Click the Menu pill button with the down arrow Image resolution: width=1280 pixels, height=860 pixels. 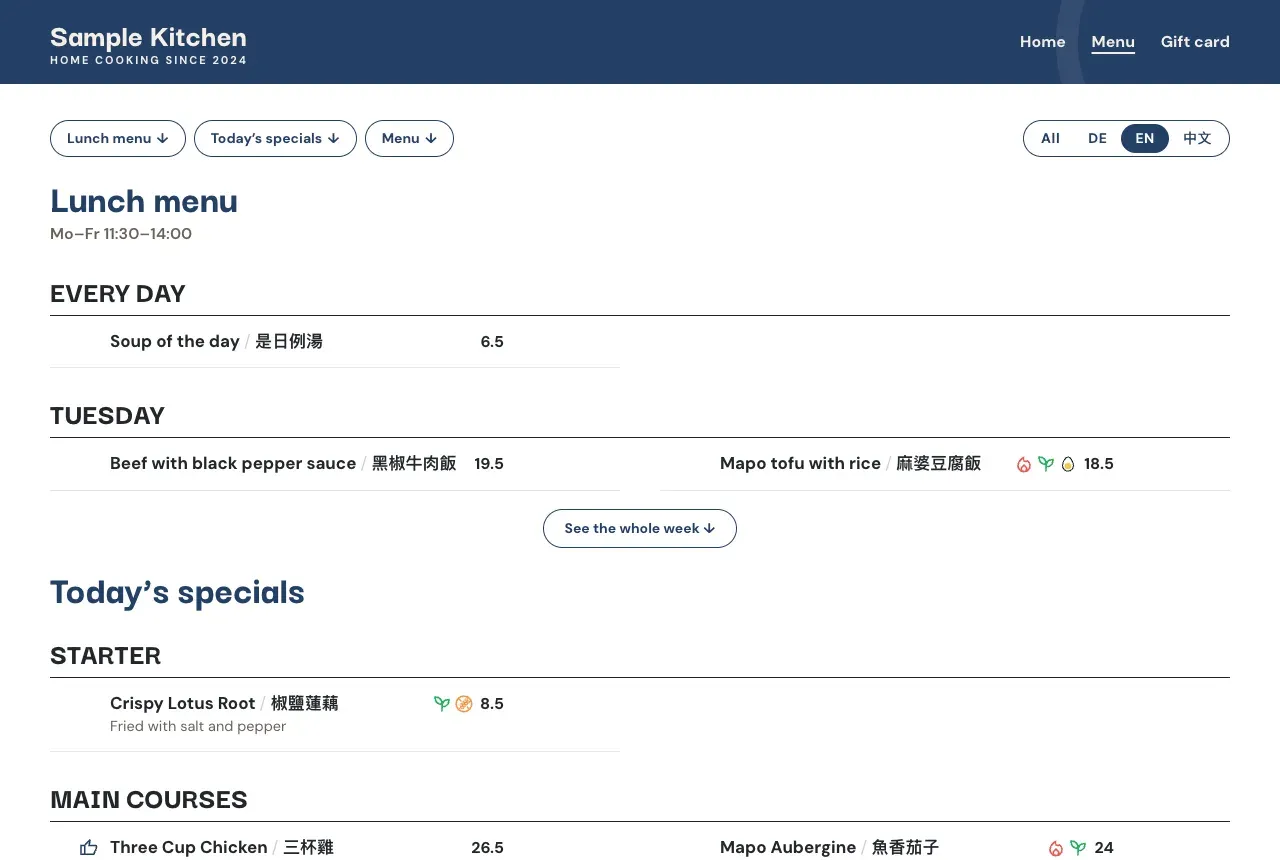(409, 139)
